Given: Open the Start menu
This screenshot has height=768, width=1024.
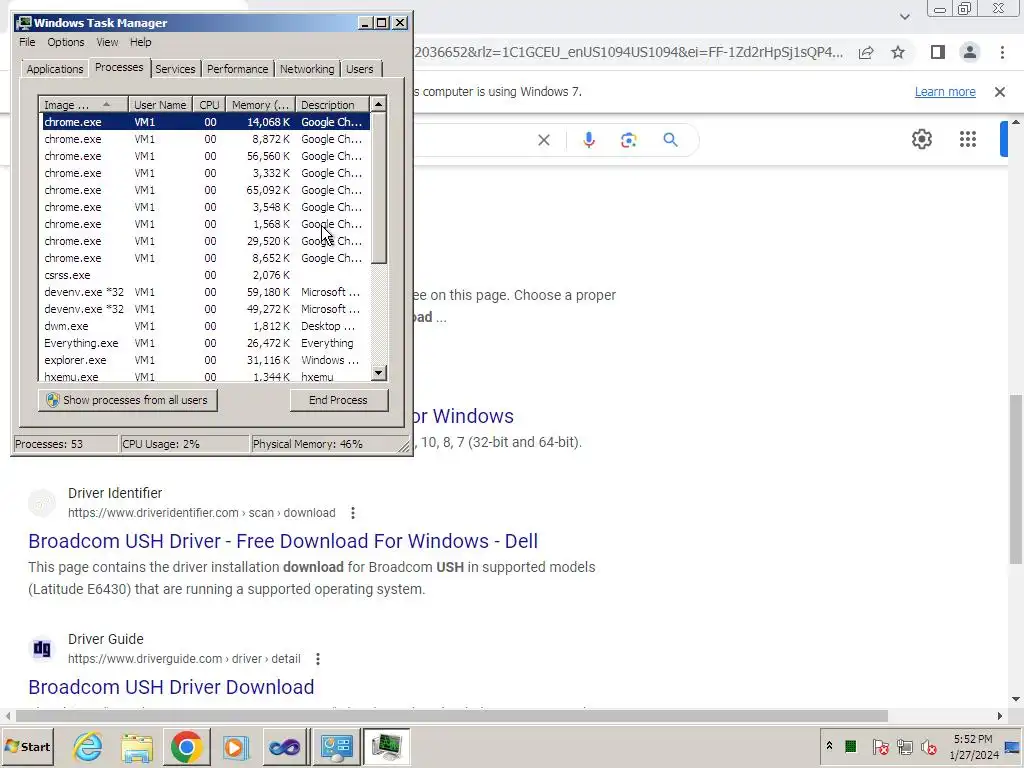Looking at the screenshot, I should [x=27, y=746].
